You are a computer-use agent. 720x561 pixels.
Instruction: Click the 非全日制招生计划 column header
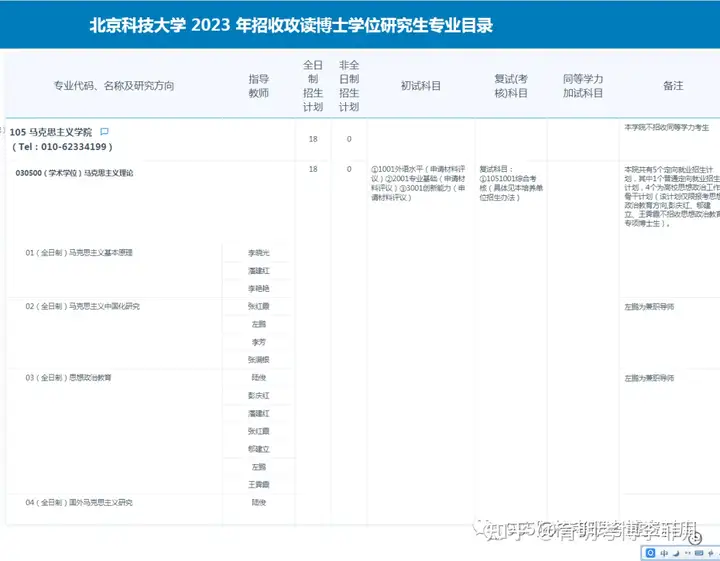click(349, 86)
